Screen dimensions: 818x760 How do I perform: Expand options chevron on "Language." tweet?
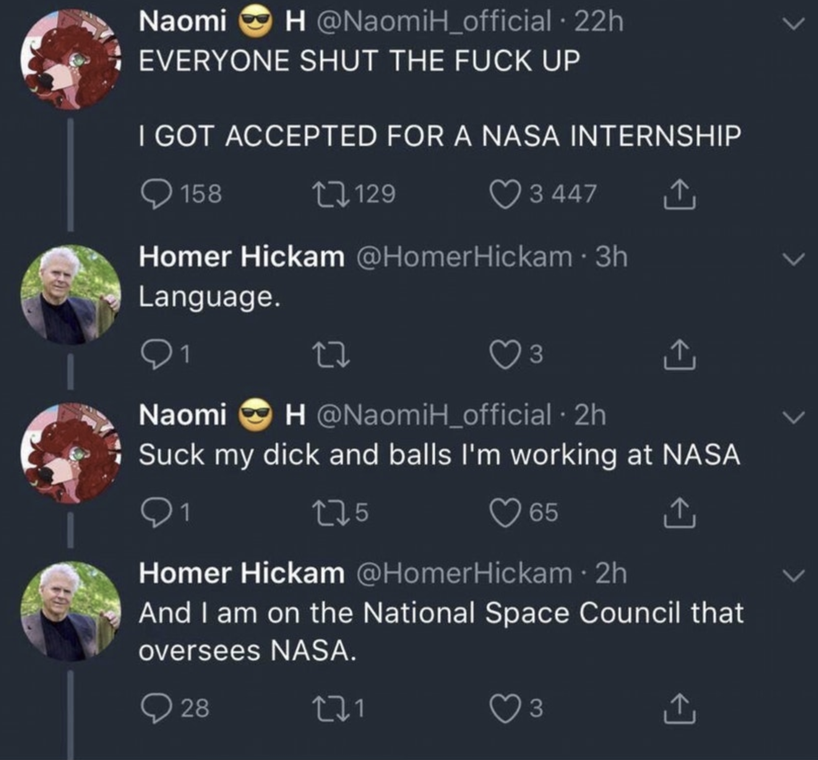coord(793,259)
